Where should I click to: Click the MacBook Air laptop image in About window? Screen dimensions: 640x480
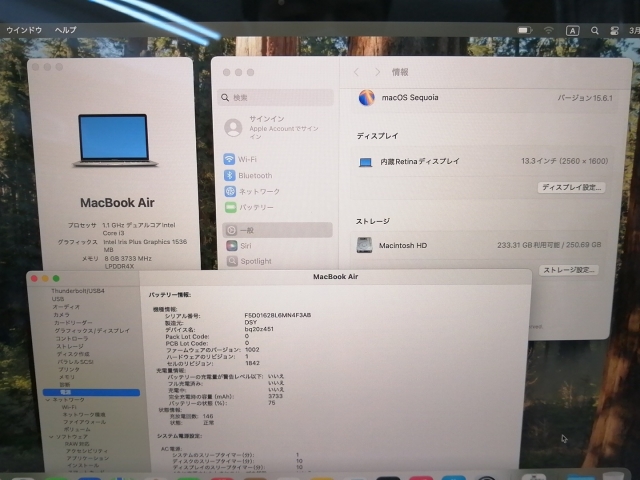(x=115, y=140)
